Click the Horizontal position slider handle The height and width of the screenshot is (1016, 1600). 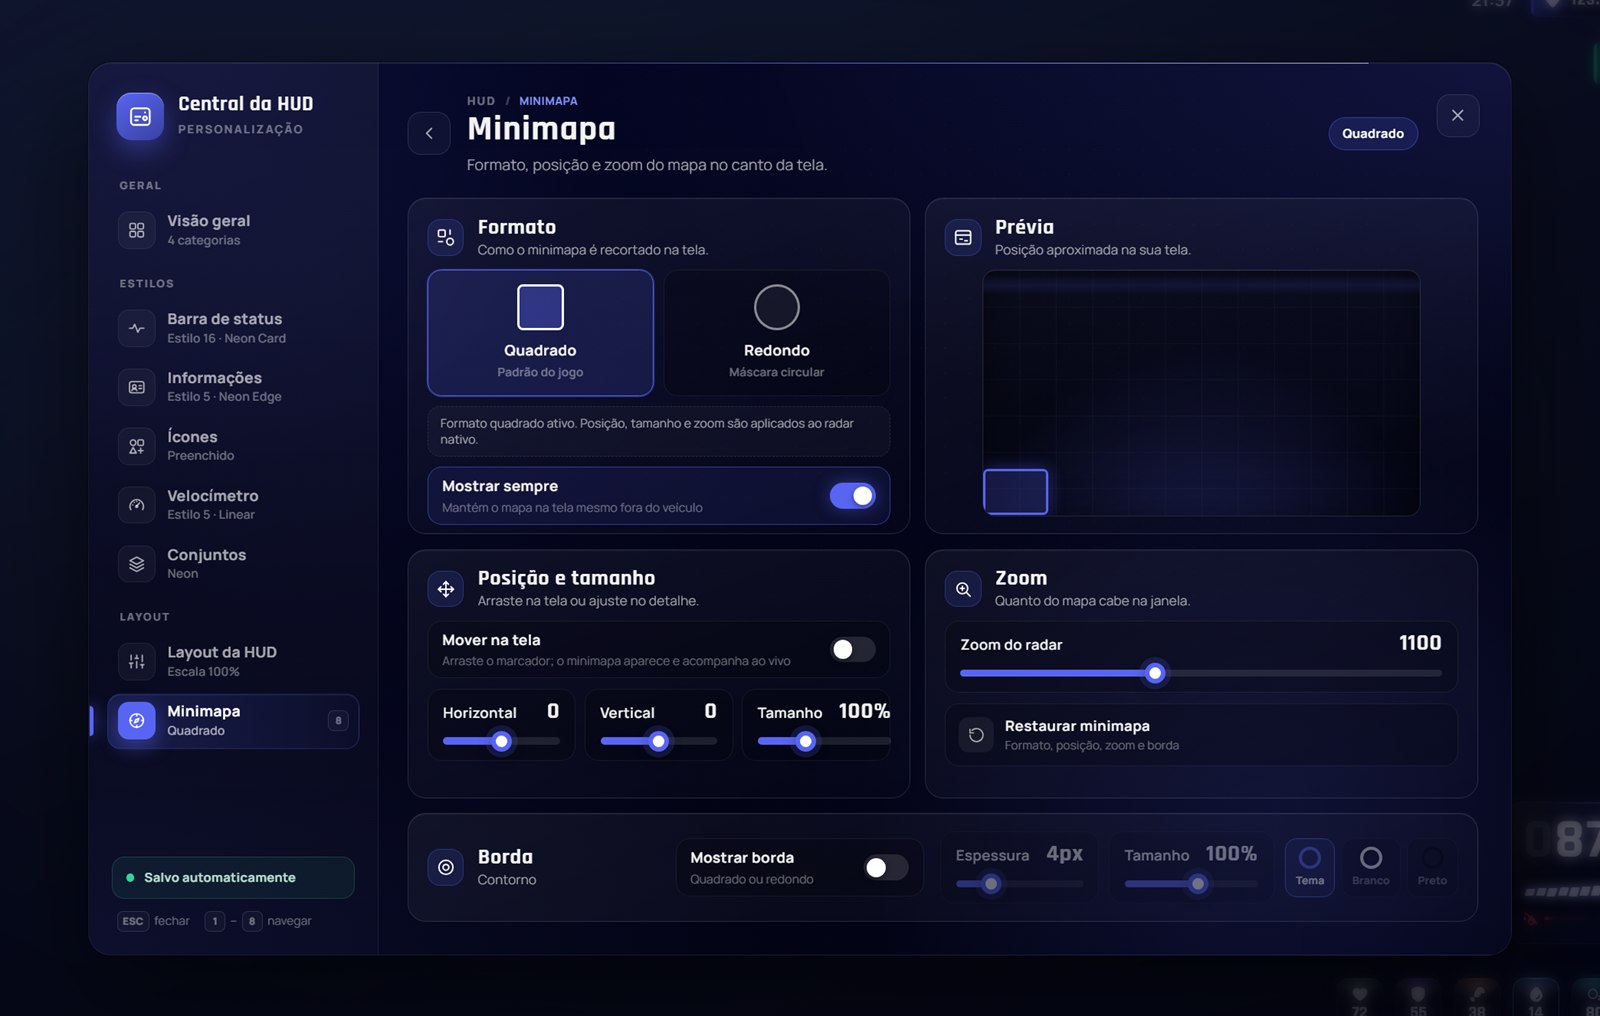click(x=502, y=741)
